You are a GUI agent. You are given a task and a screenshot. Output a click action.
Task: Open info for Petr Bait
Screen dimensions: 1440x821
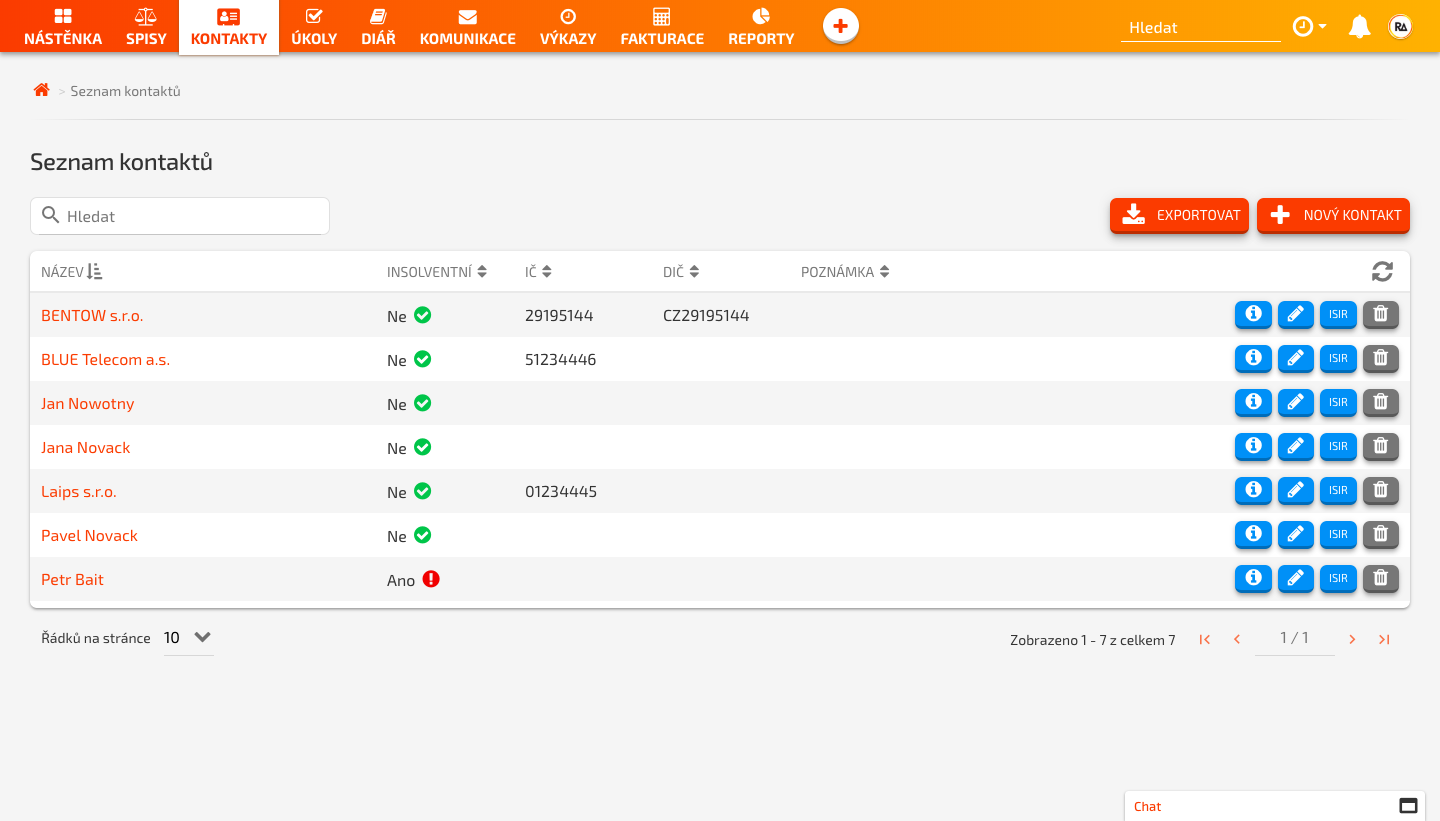click(1253, 578)
